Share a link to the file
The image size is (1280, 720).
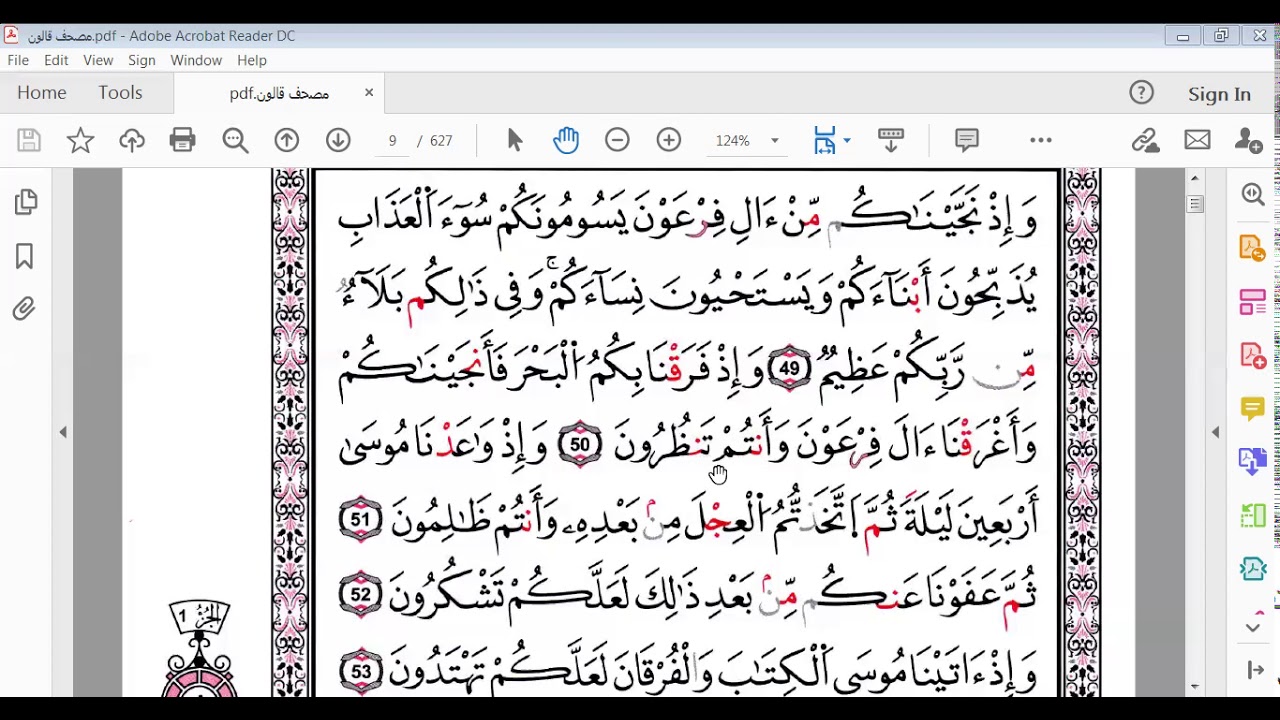click(x=1145, y=141)
